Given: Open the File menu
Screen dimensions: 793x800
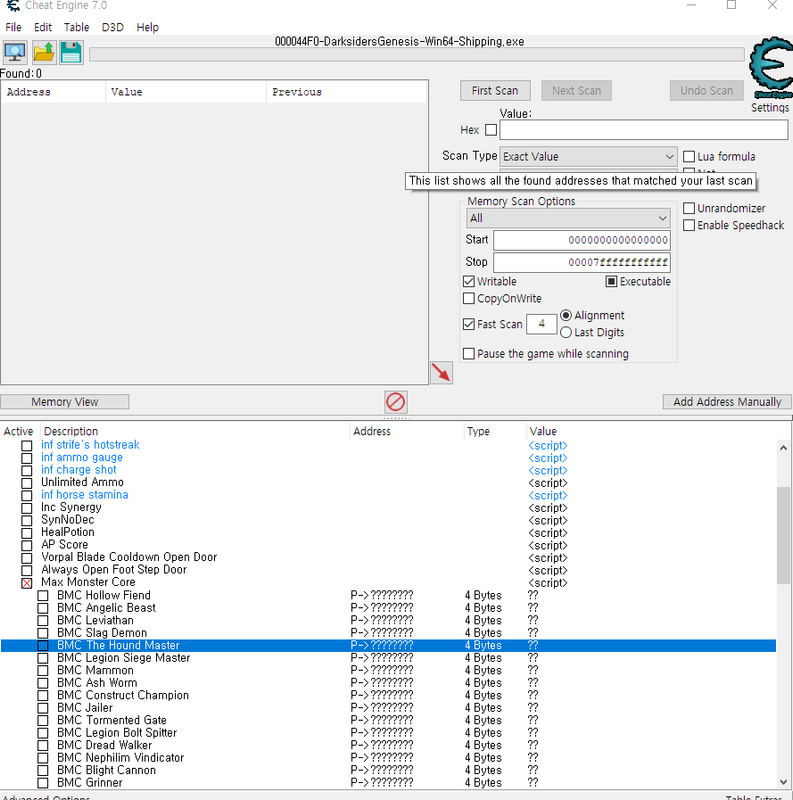Looking at the screenshot, I should (13, 27).
